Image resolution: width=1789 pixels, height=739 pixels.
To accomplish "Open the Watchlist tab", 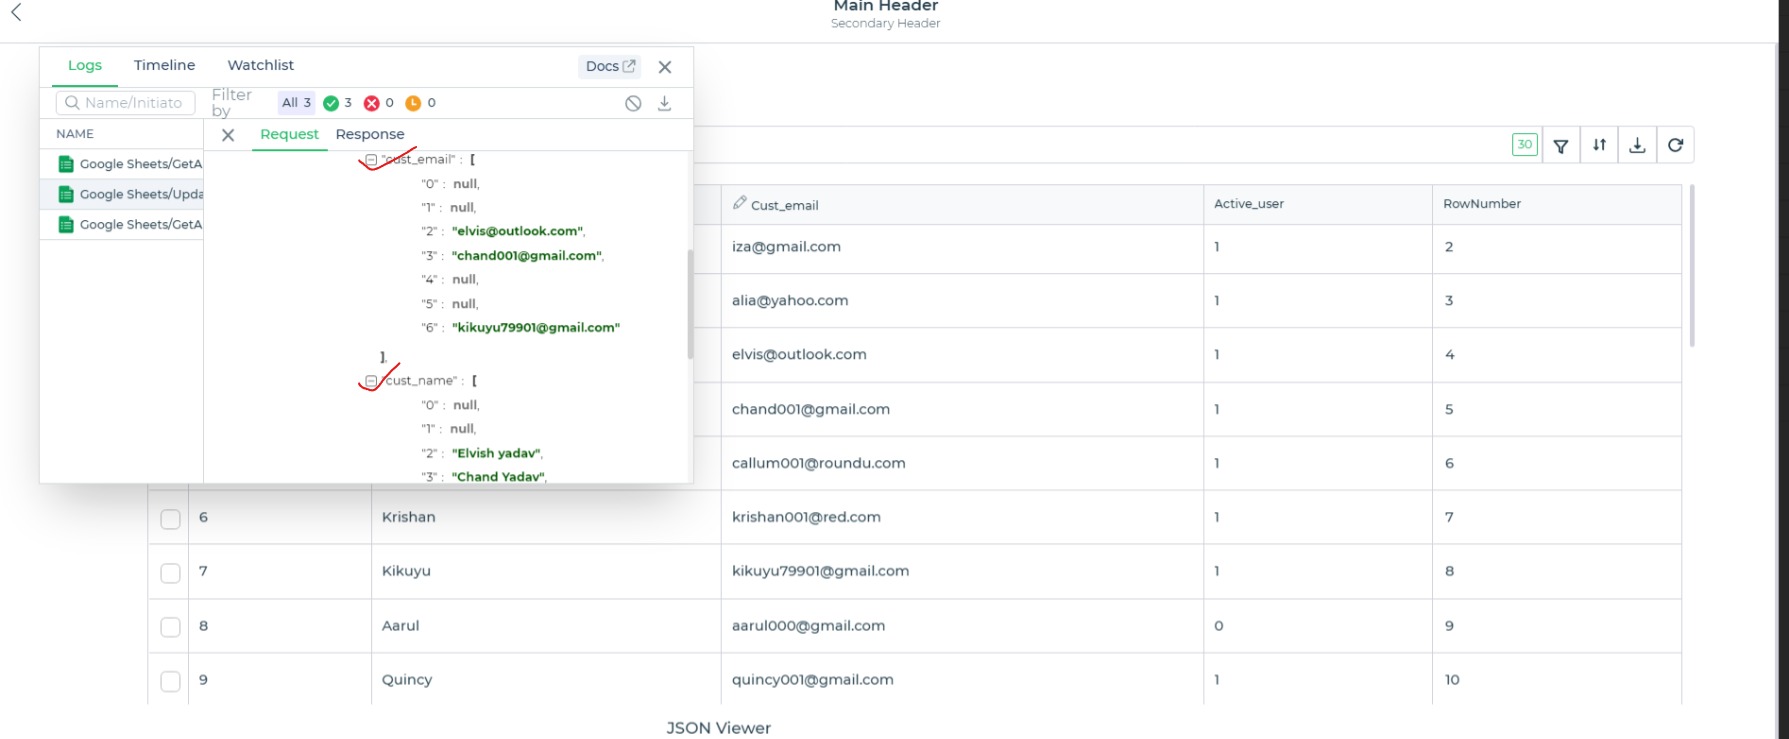I will (261, 65).
